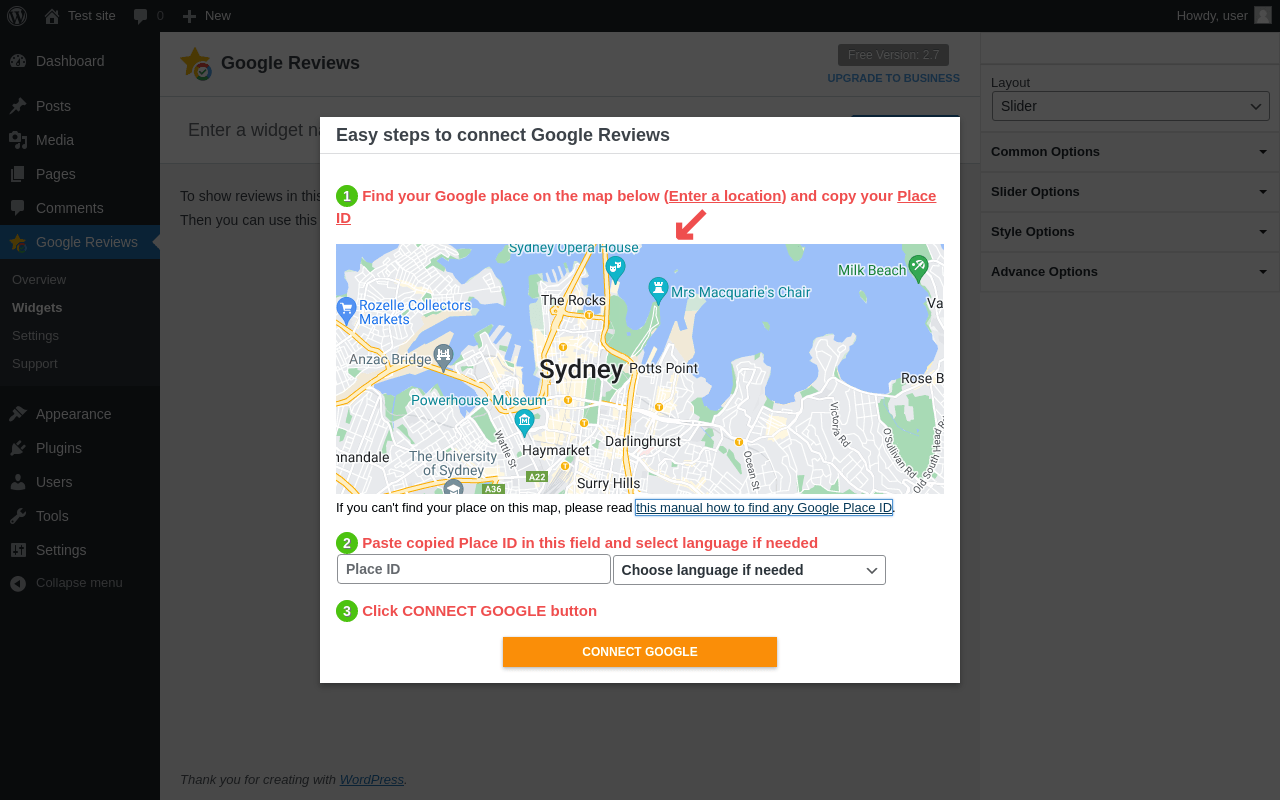Viewport: 1280px width, 800px height.
Task: Open the Layout Slider dropdown
Action: click(1131, 106)
